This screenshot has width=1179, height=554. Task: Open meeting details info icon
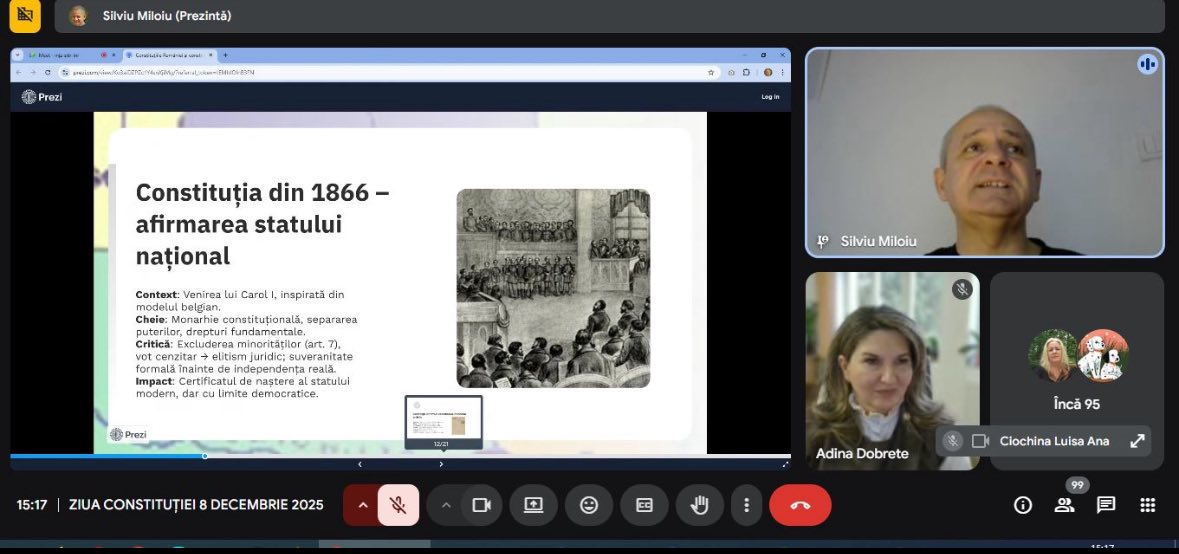click(x=1022, y=505)
